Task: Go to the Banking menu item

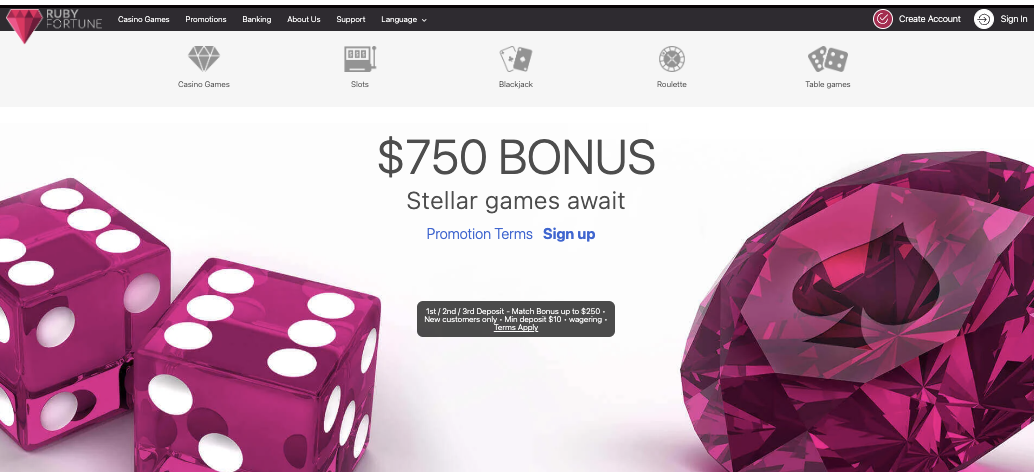Action: coord(257,19)
